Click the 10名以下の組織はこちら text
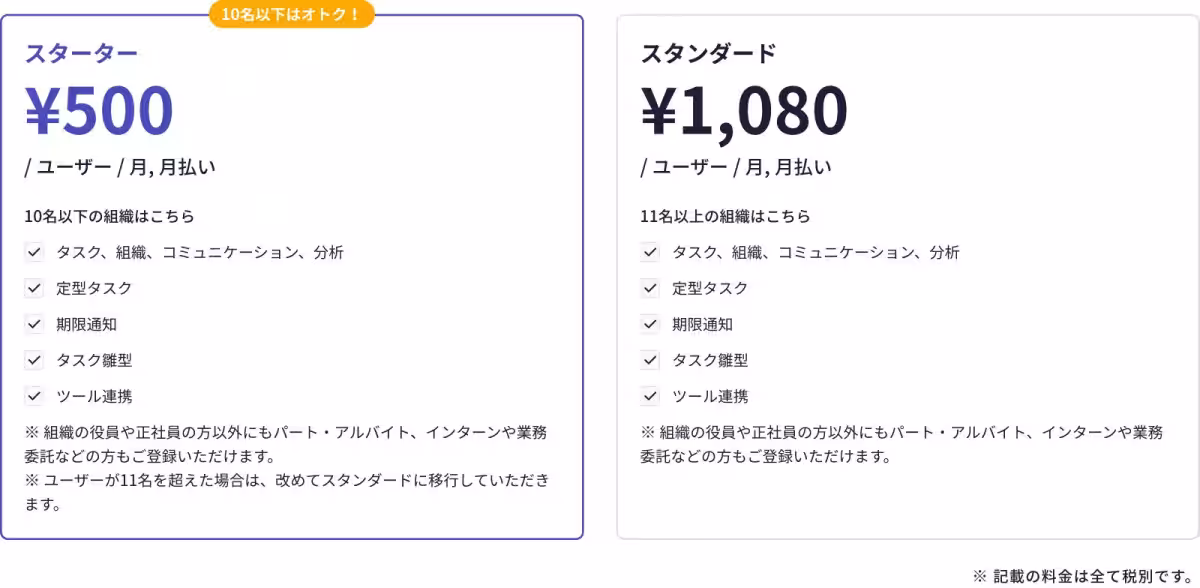 tap(109, 216)
